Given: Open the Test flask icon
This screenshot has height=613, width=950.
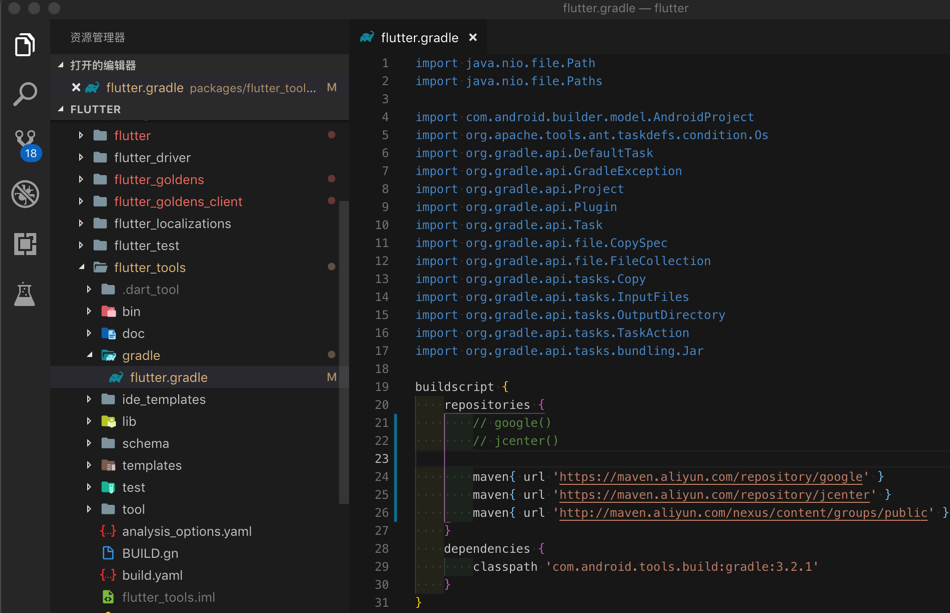Looking at the screenshot, I should click(x=25, y=294).
